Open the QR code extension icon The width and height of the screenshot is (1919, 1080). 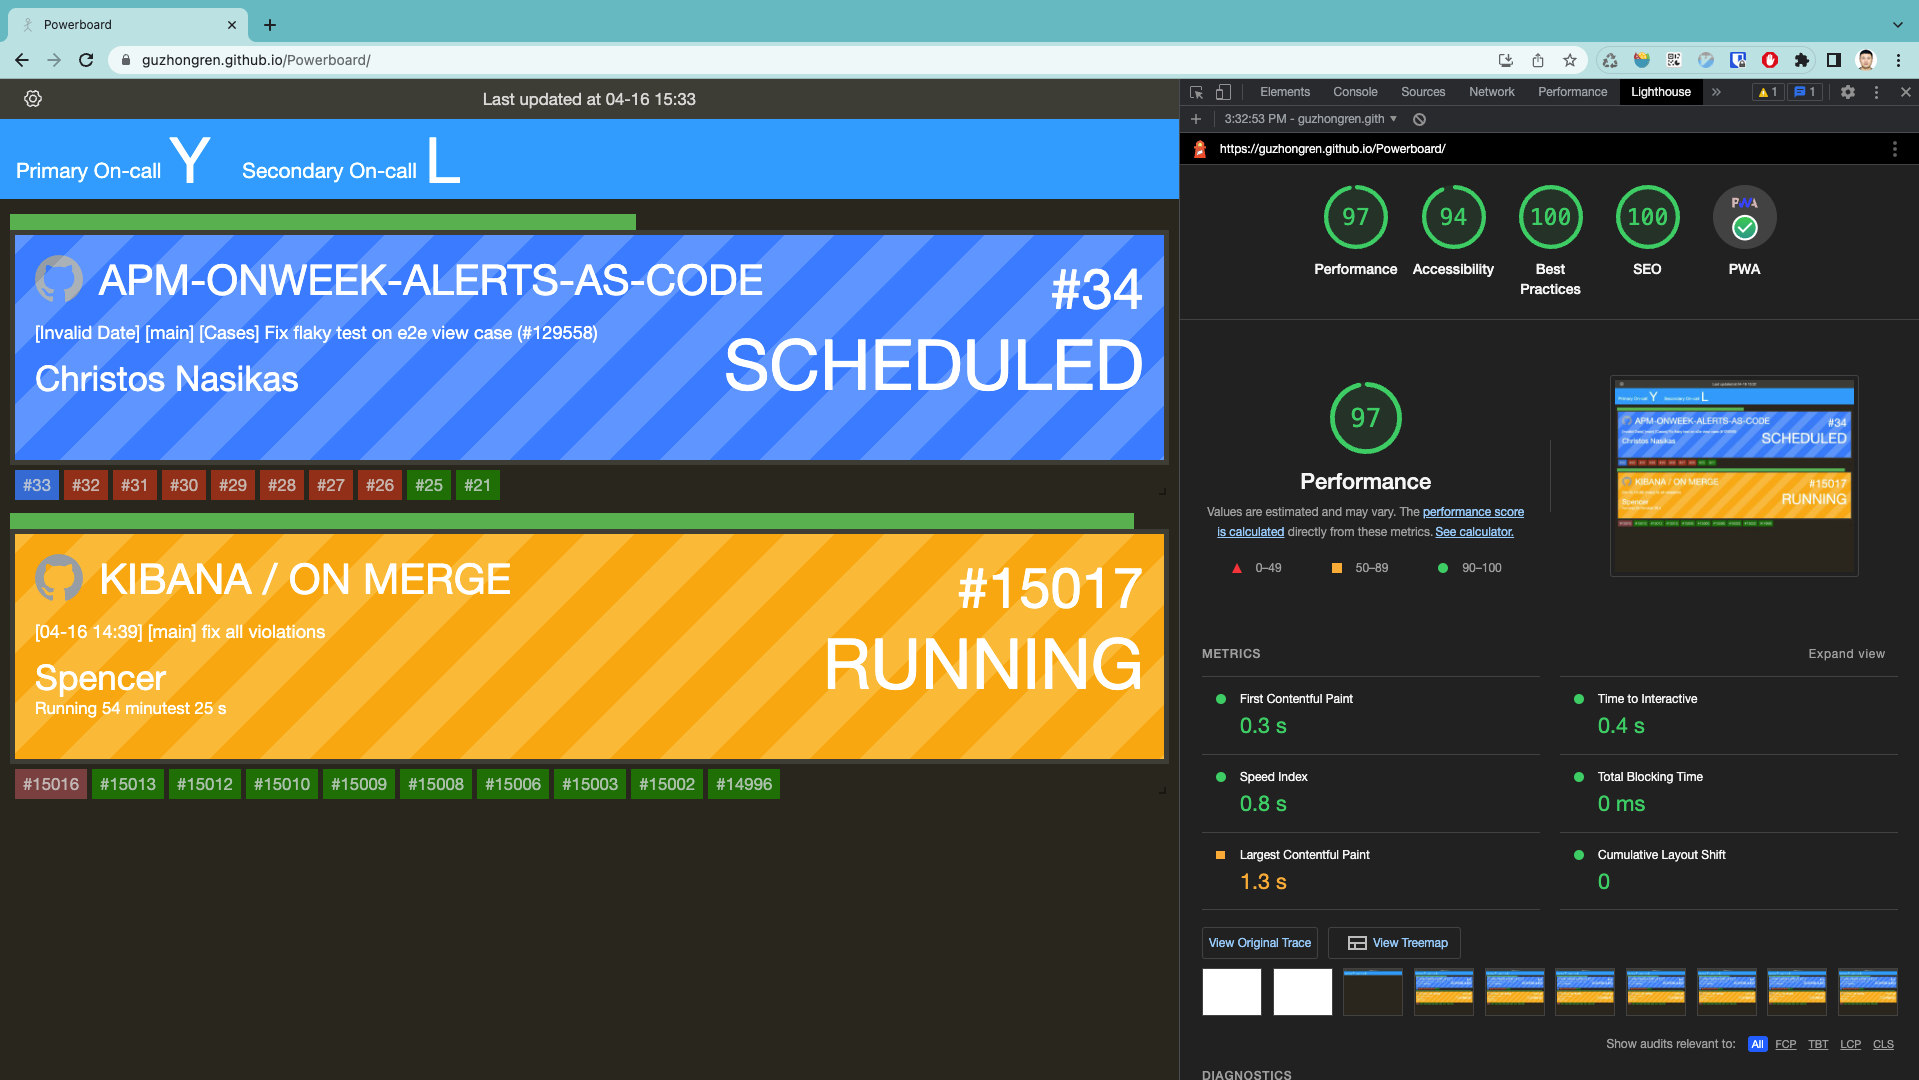[1674, 60]
